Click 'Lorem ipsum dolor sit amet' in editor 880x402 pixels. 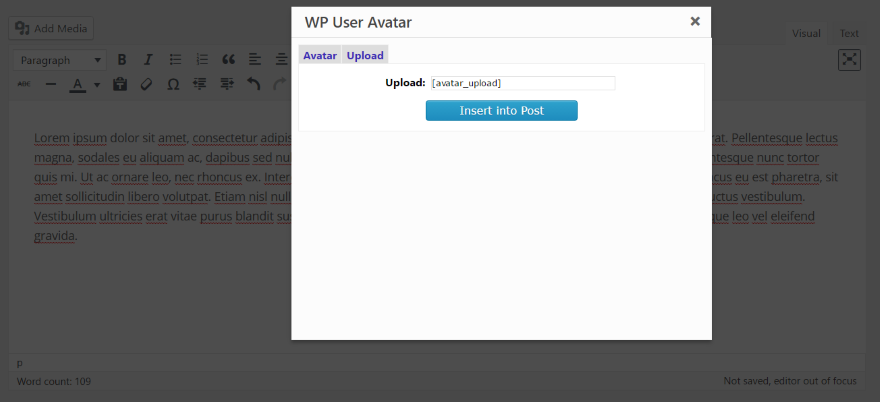[112, 138]
